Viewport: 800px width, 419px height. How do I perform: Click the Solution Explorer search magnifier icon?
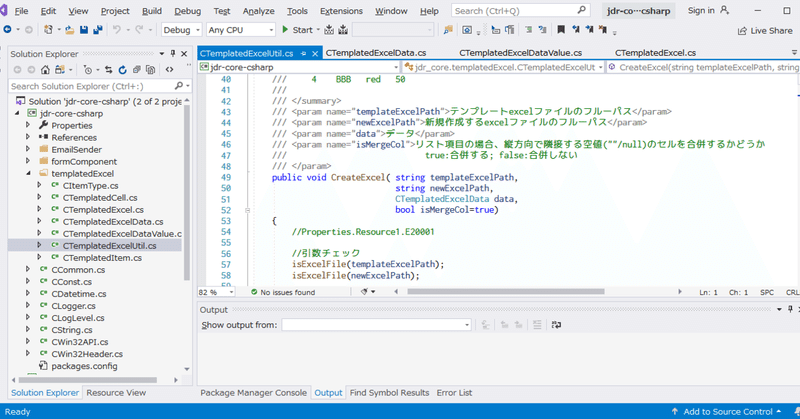(179, 86)
